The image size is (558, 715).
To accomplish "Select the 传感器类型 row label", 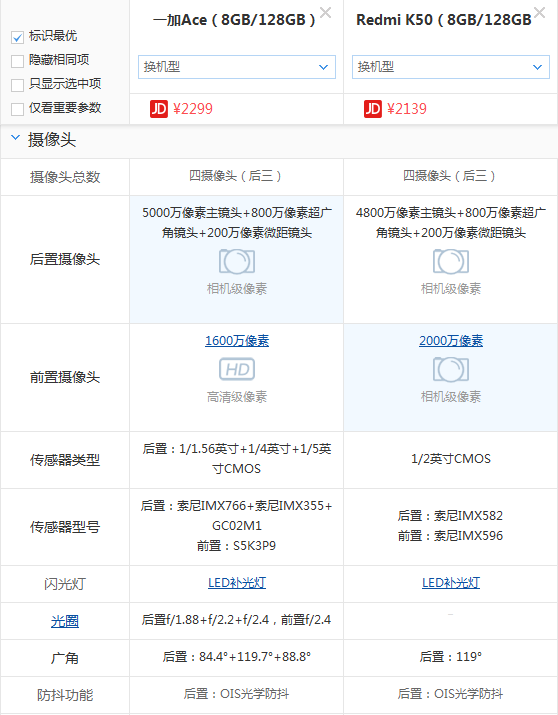I will tap(65, 460).
